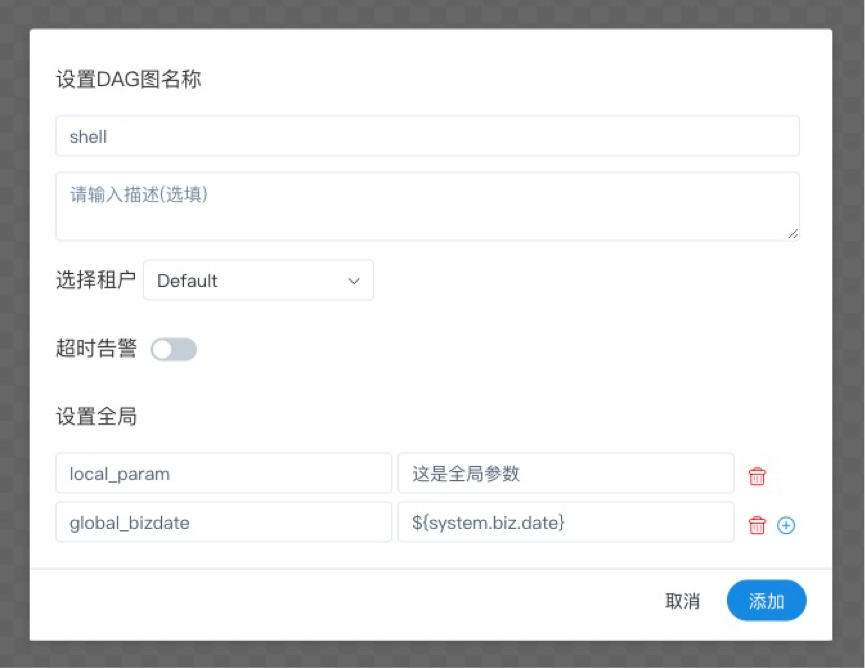Click the 这是全局参数 value field
Viewport: 865px width, 668px height.
click(x=566, y=473)
